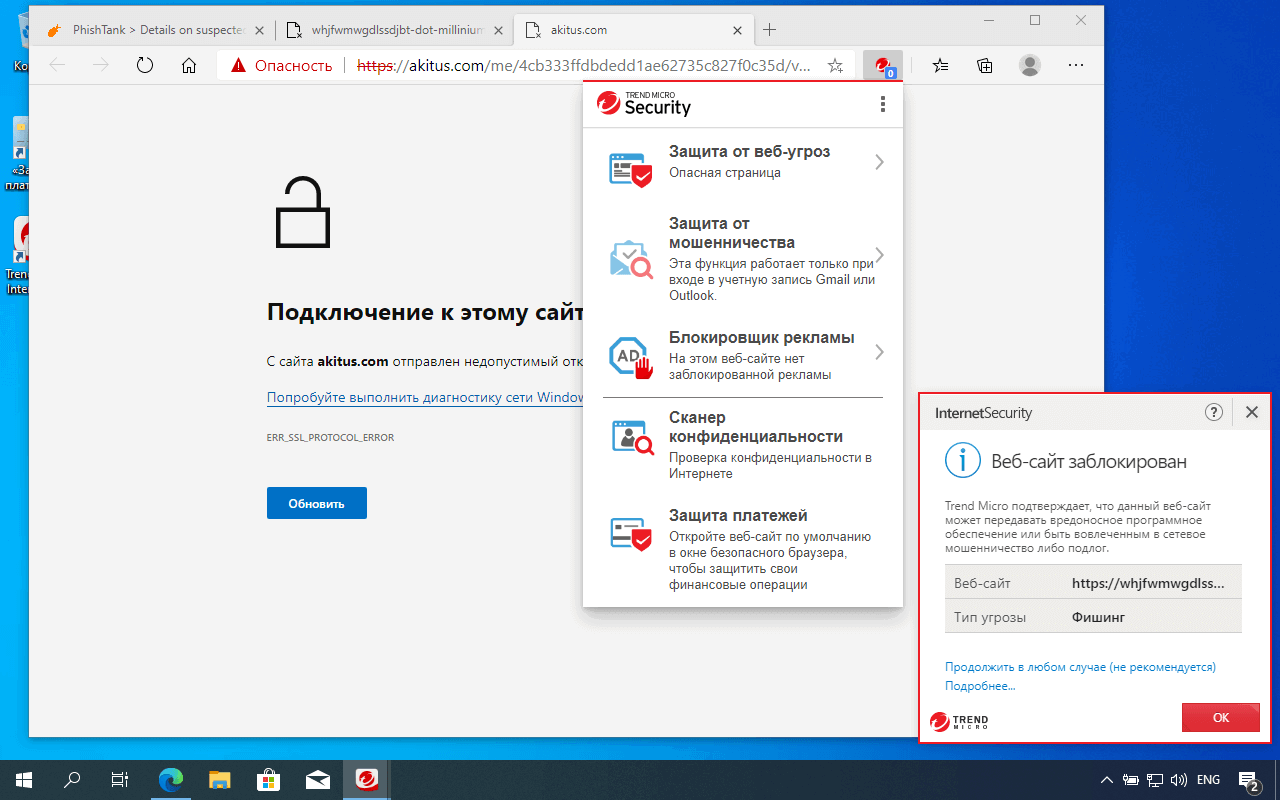Click the battery icon in system tray
Screen dimensions: 1280x800
[x=1131, y=780]
